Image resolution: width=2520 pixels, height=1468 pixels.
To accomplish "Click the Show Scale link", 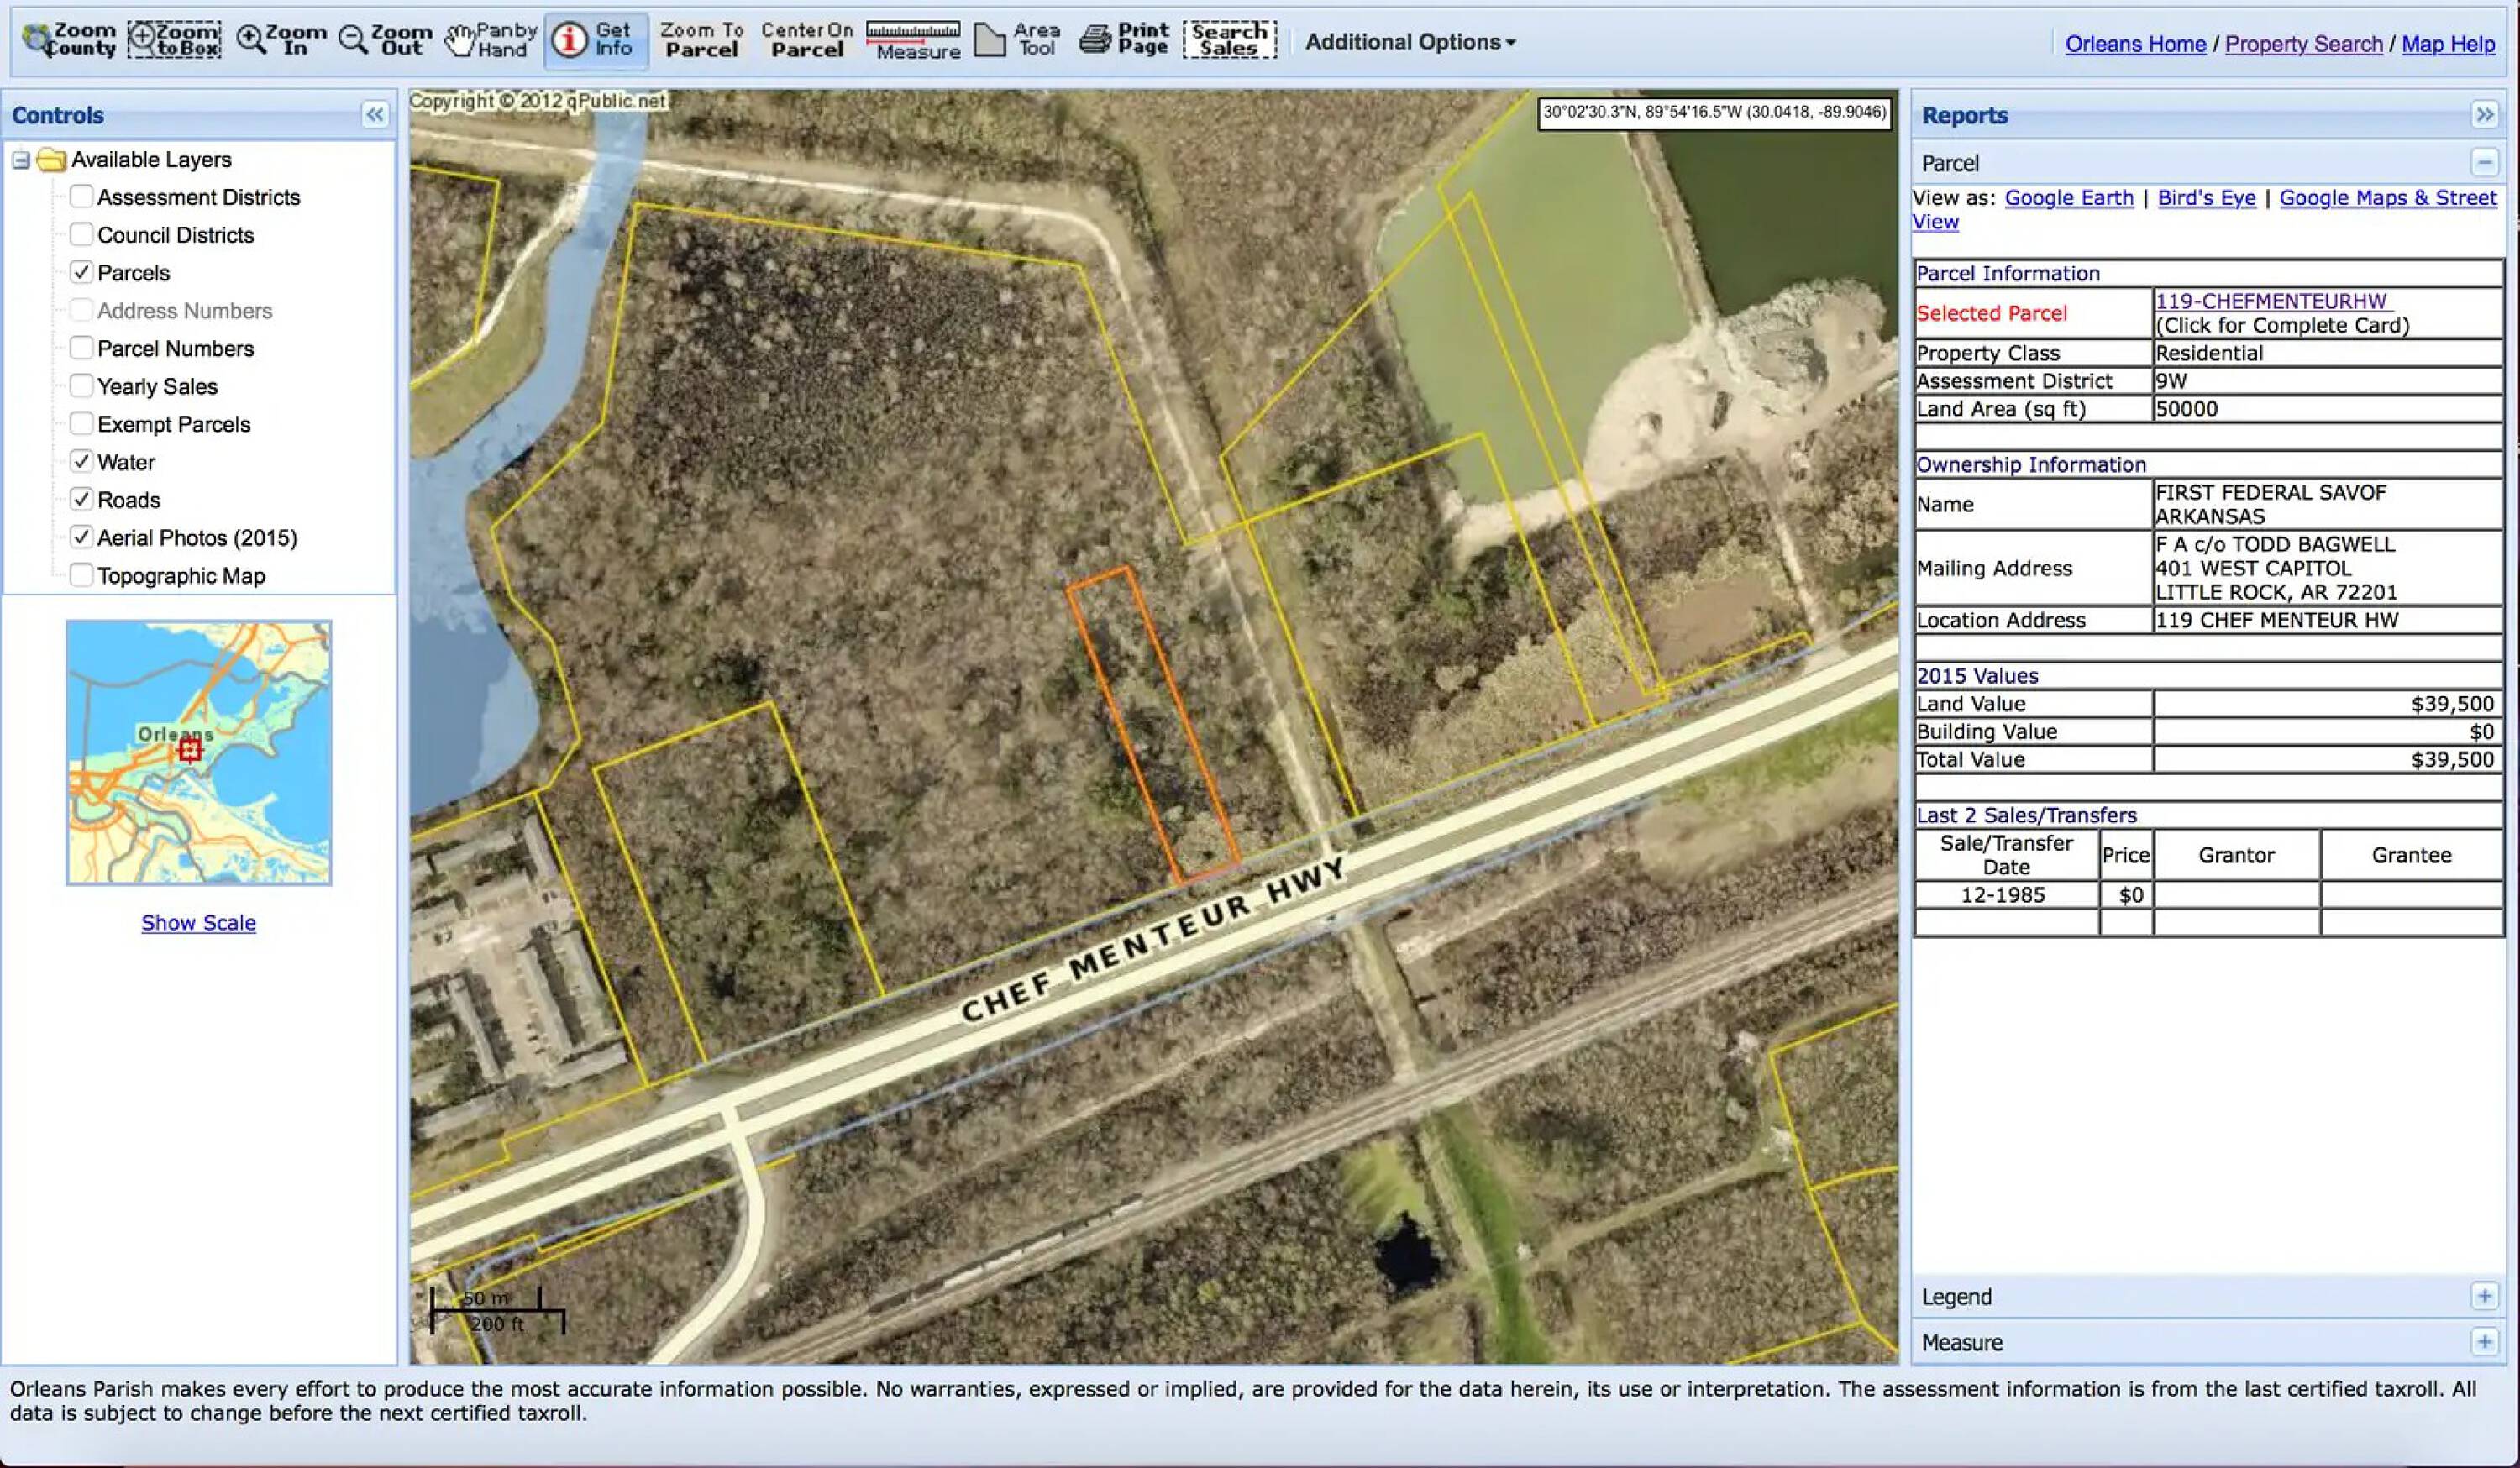I will [x=198, y=922].
